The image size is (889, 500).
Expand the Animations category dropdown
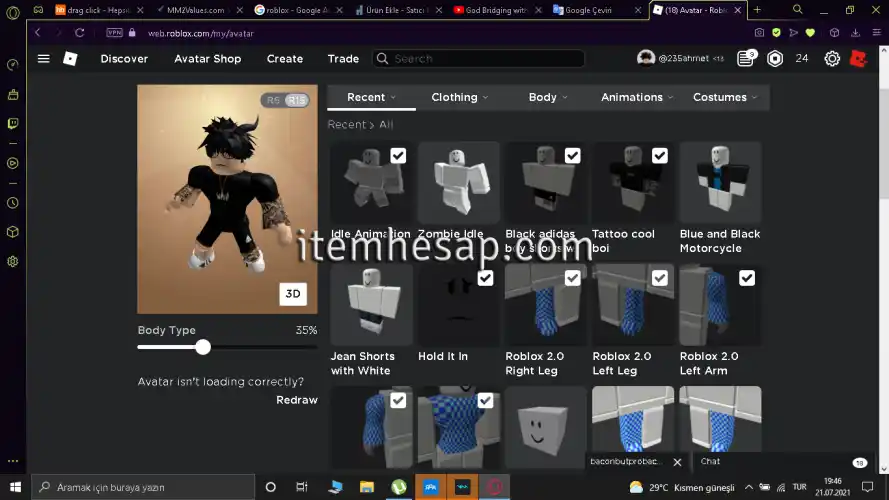click(x=636, y=97)
